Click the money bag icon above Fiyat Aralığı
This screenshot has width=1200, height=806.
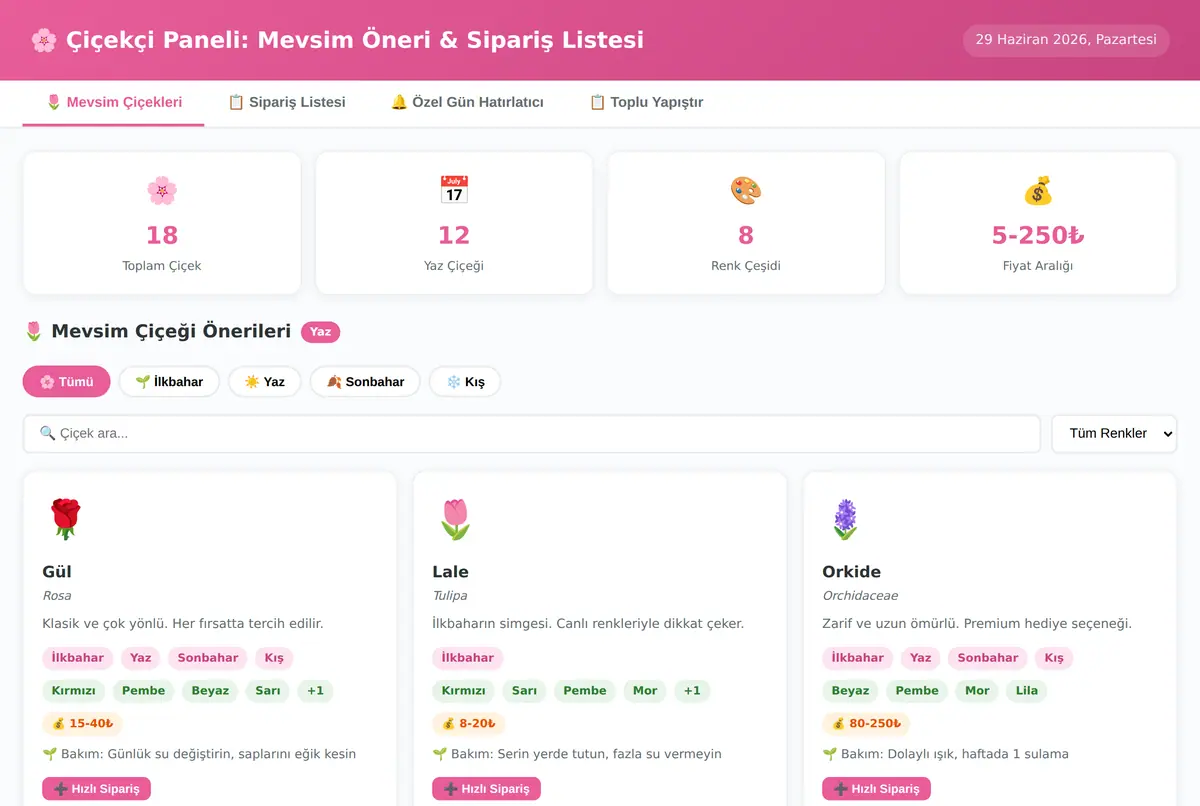click(1038, 190)
